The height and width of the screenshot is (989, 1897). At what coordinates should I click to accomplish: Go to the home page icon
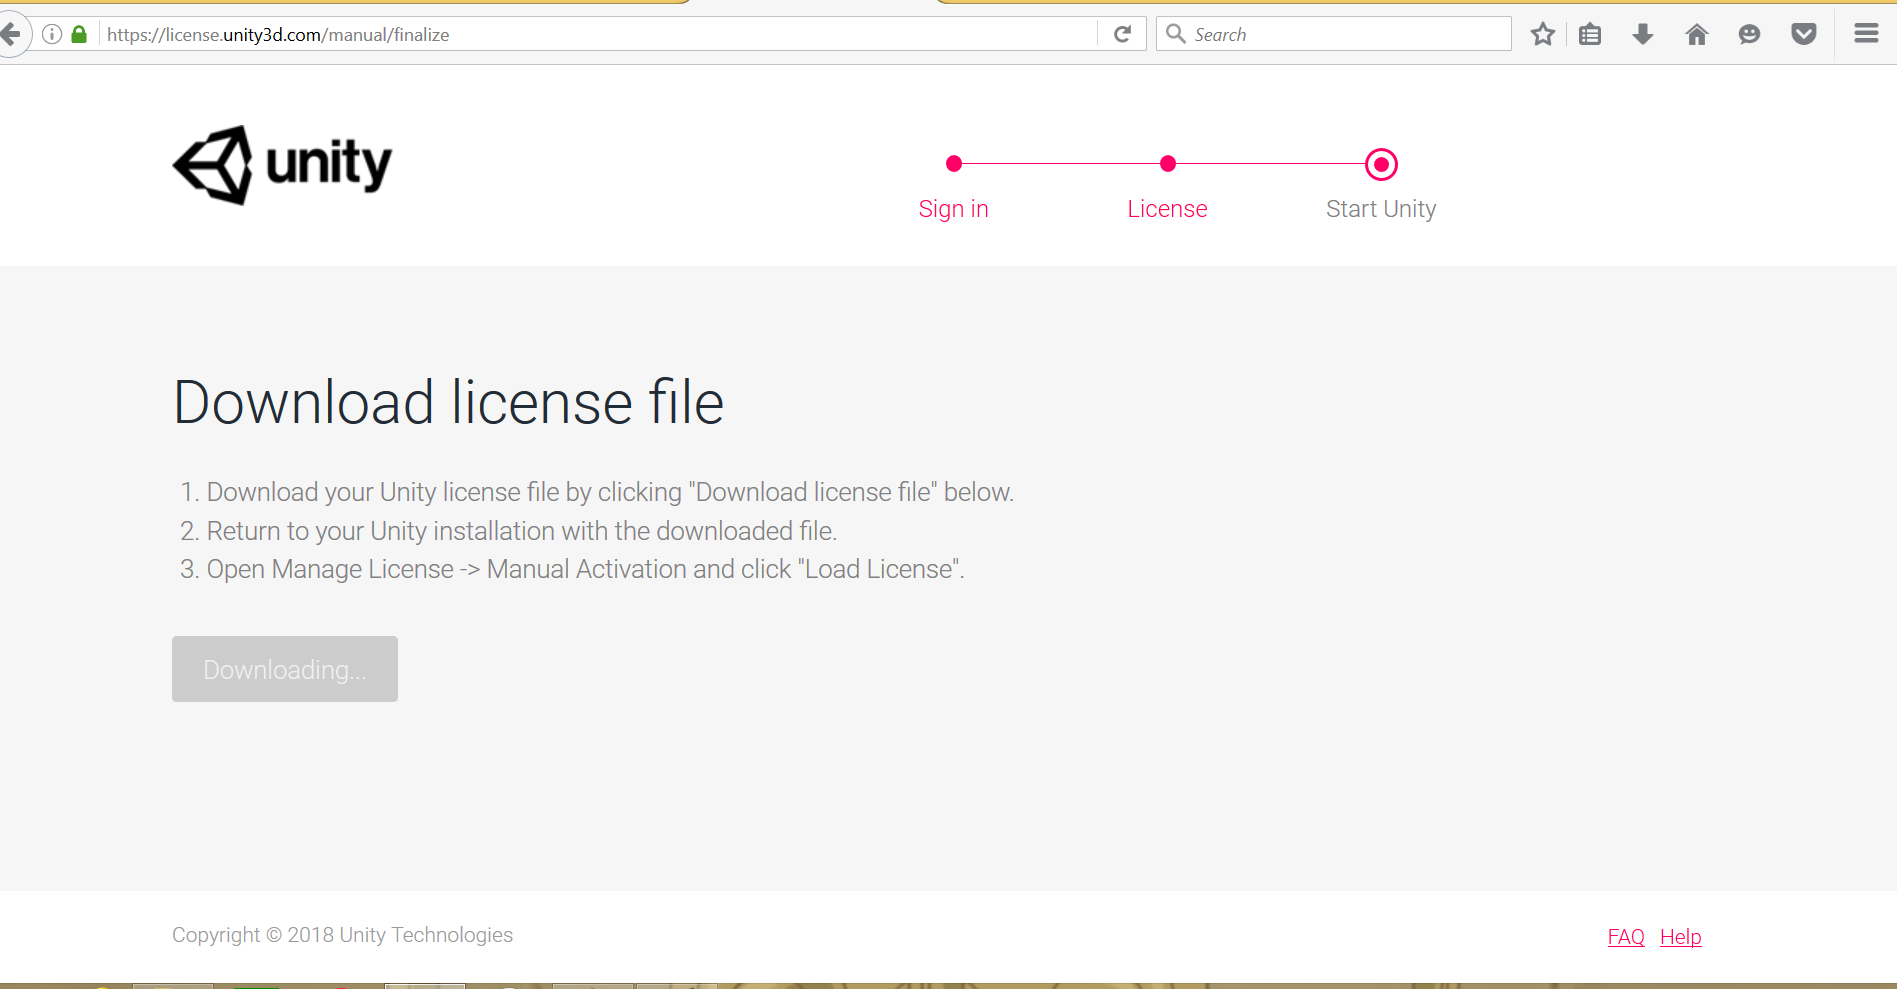coord(1696,35)
